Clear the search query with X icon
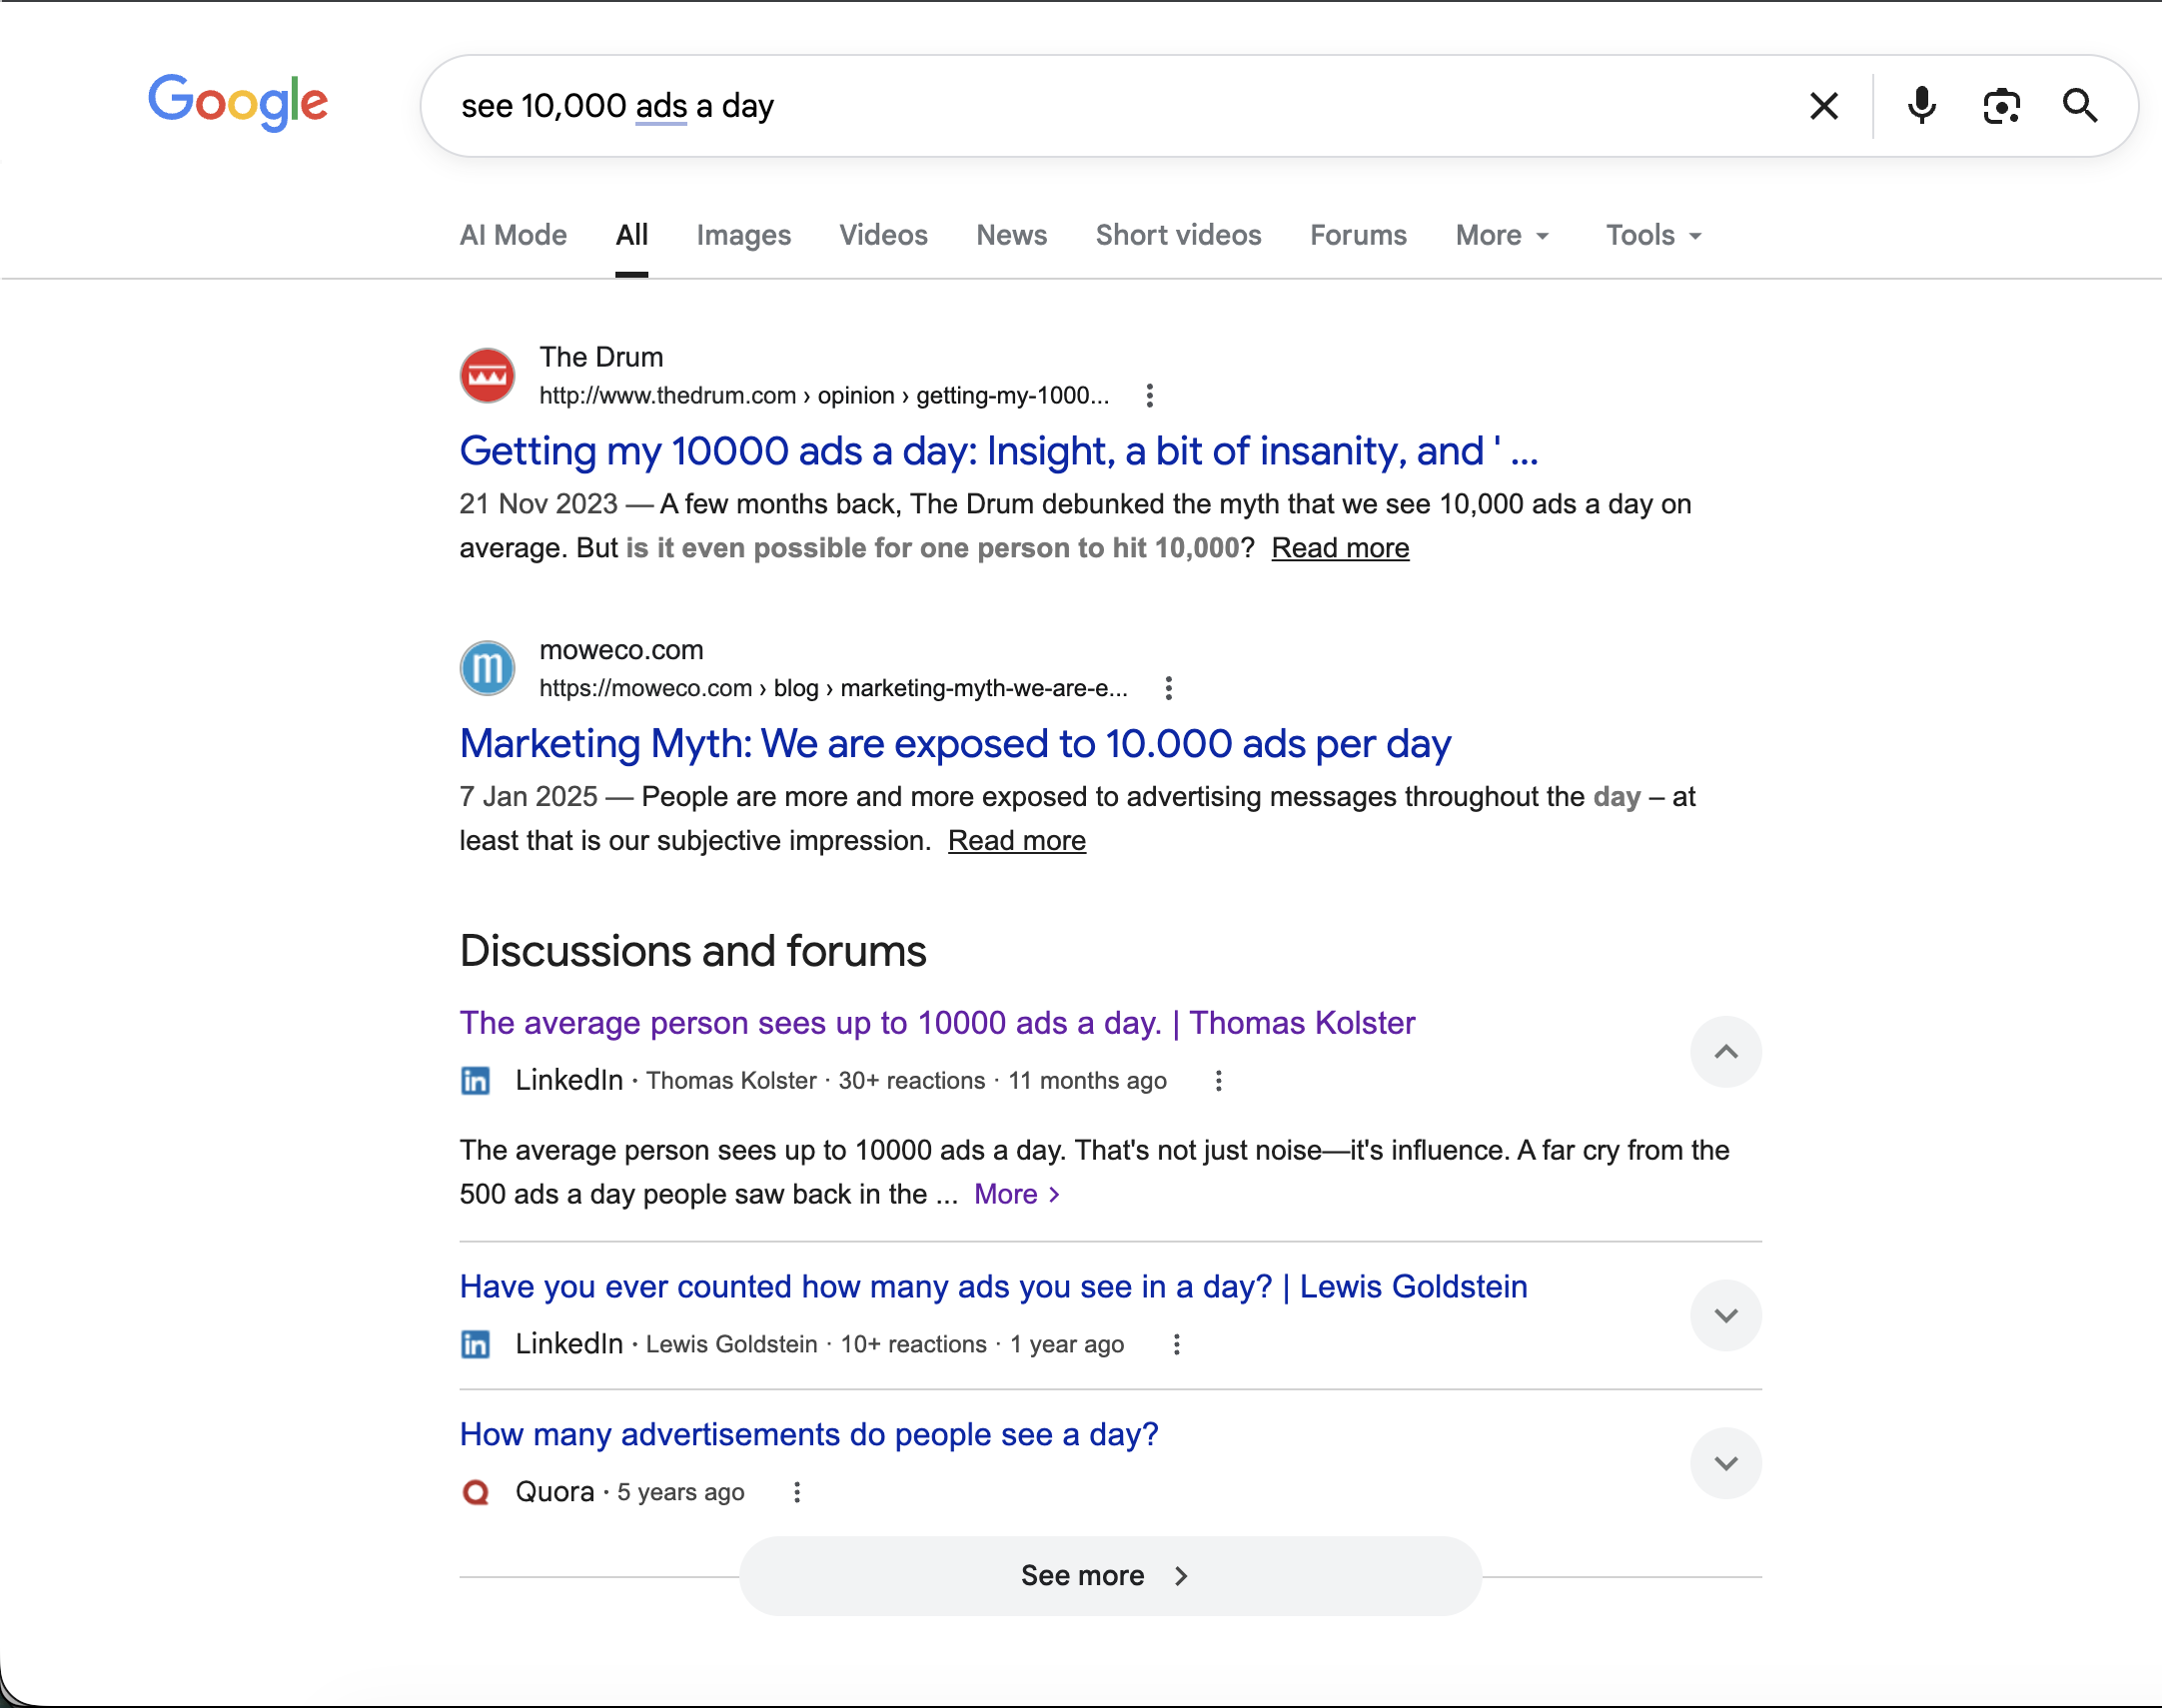The height and width of the screenshot is (1708, 2162). [x=1823, y=106]
